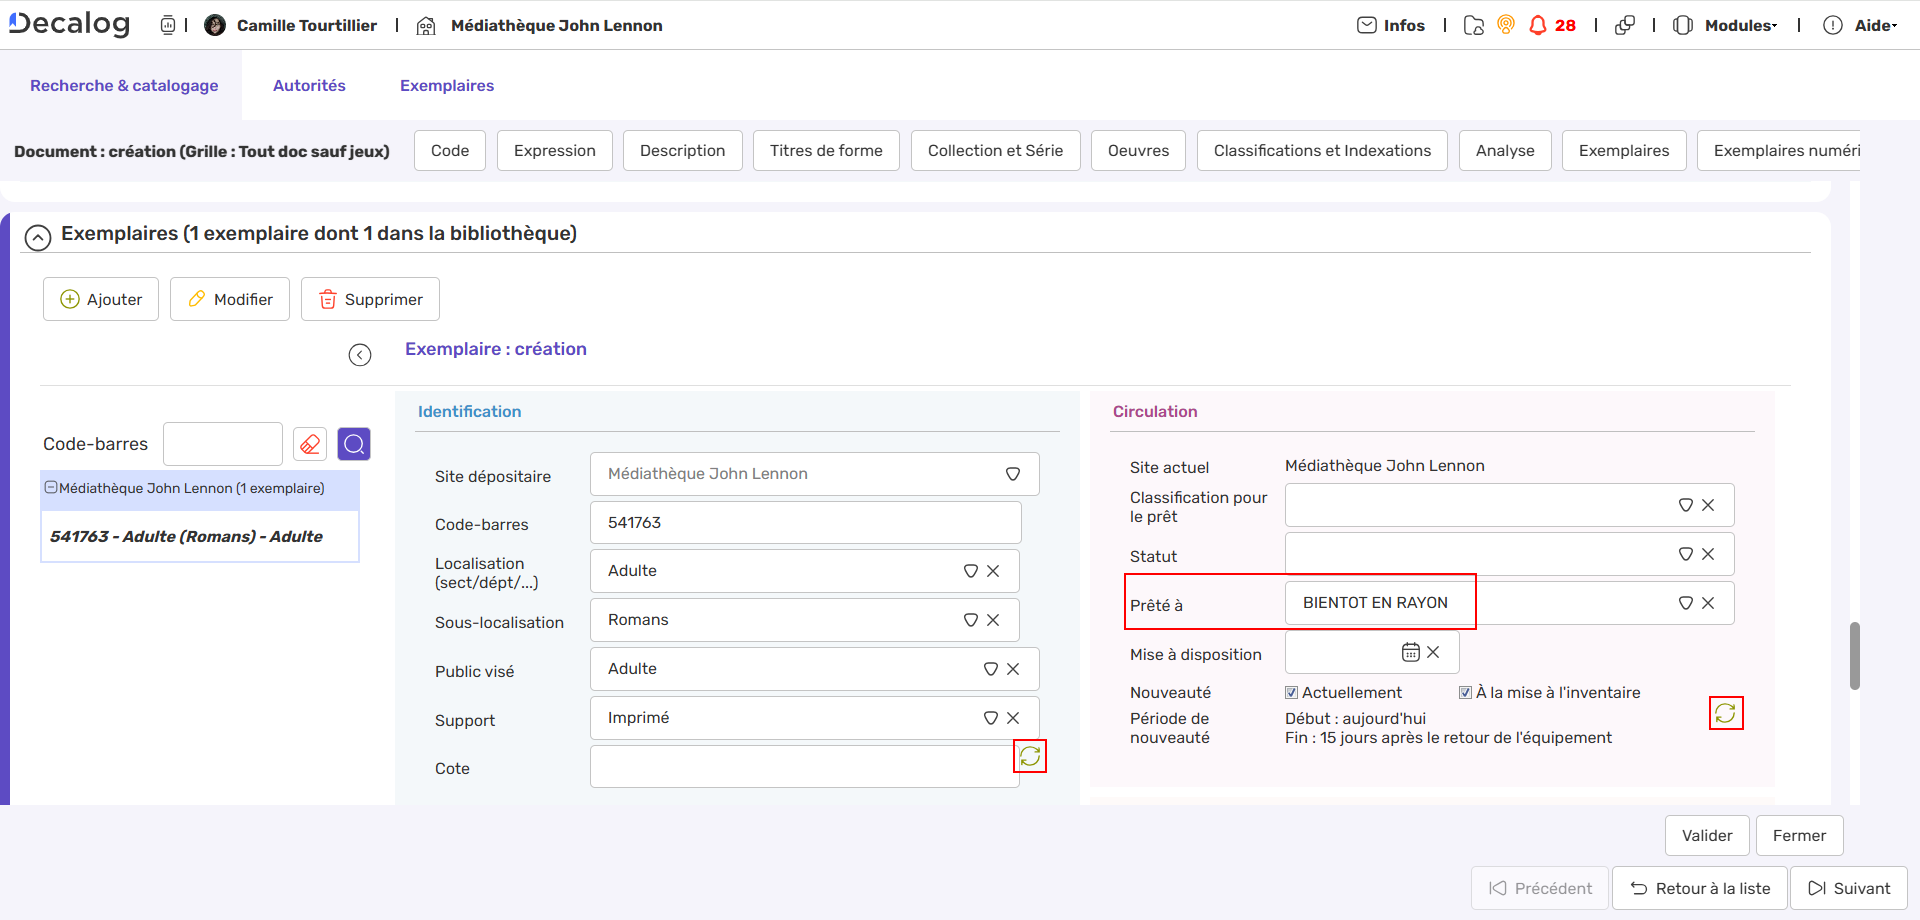Click the Ajouter button
The image size is (1920, 920).
tap(101, 299)
